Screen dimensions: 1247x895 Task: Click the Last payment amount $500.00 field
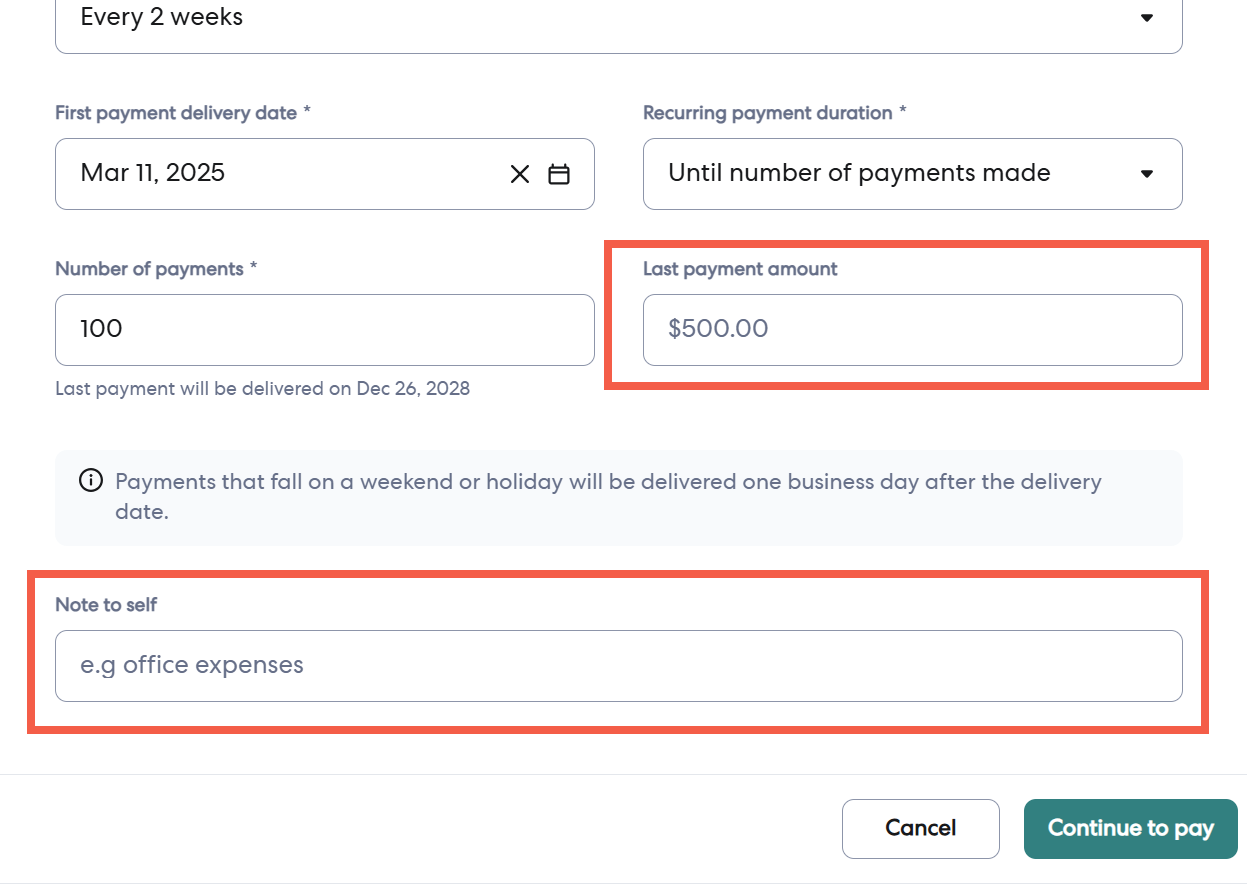tap(912, 329)
